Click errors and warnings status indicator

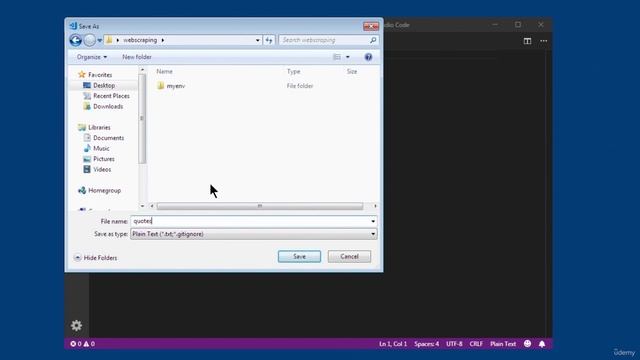pyautogui.click(x=82, y=344)
